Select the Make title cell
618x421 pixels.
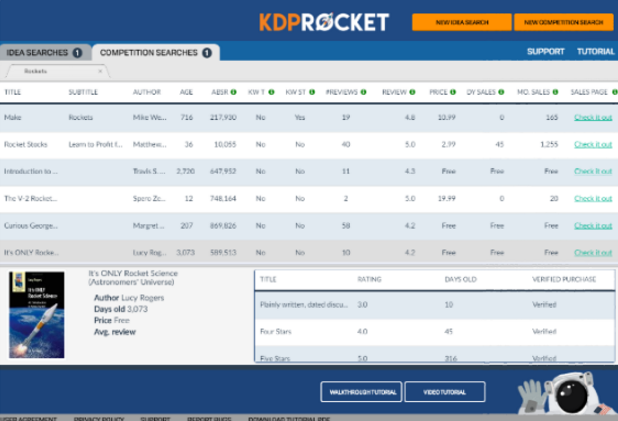(x=13, y=117)
